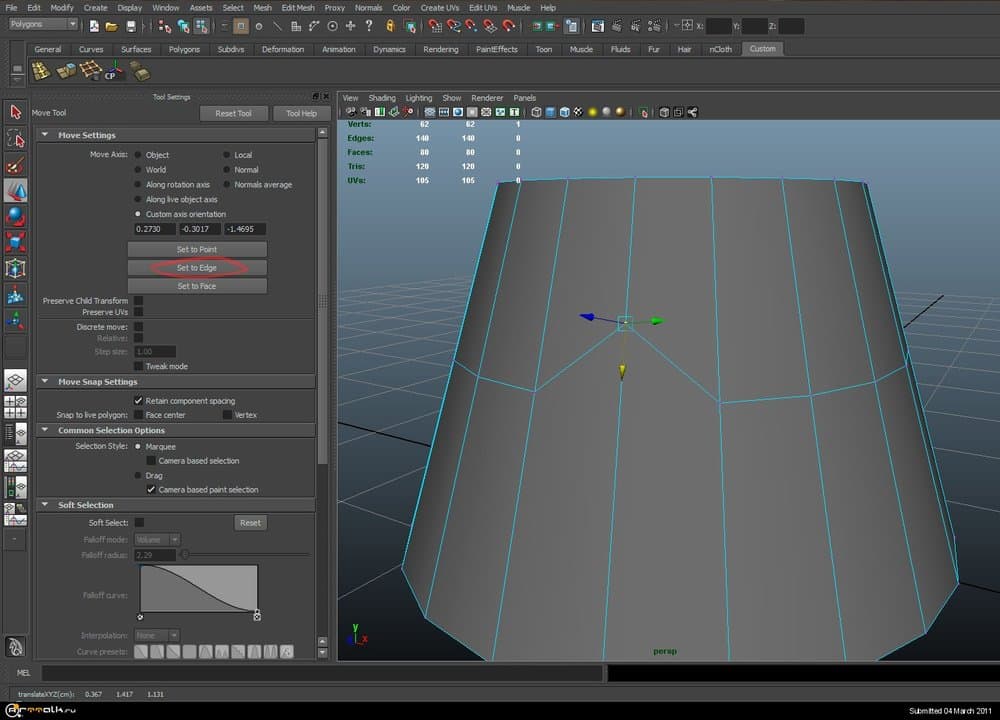This screenshot has width=1000, height=720.
Task: Choose the Rotate tool sphere icon
Action: 15,216
